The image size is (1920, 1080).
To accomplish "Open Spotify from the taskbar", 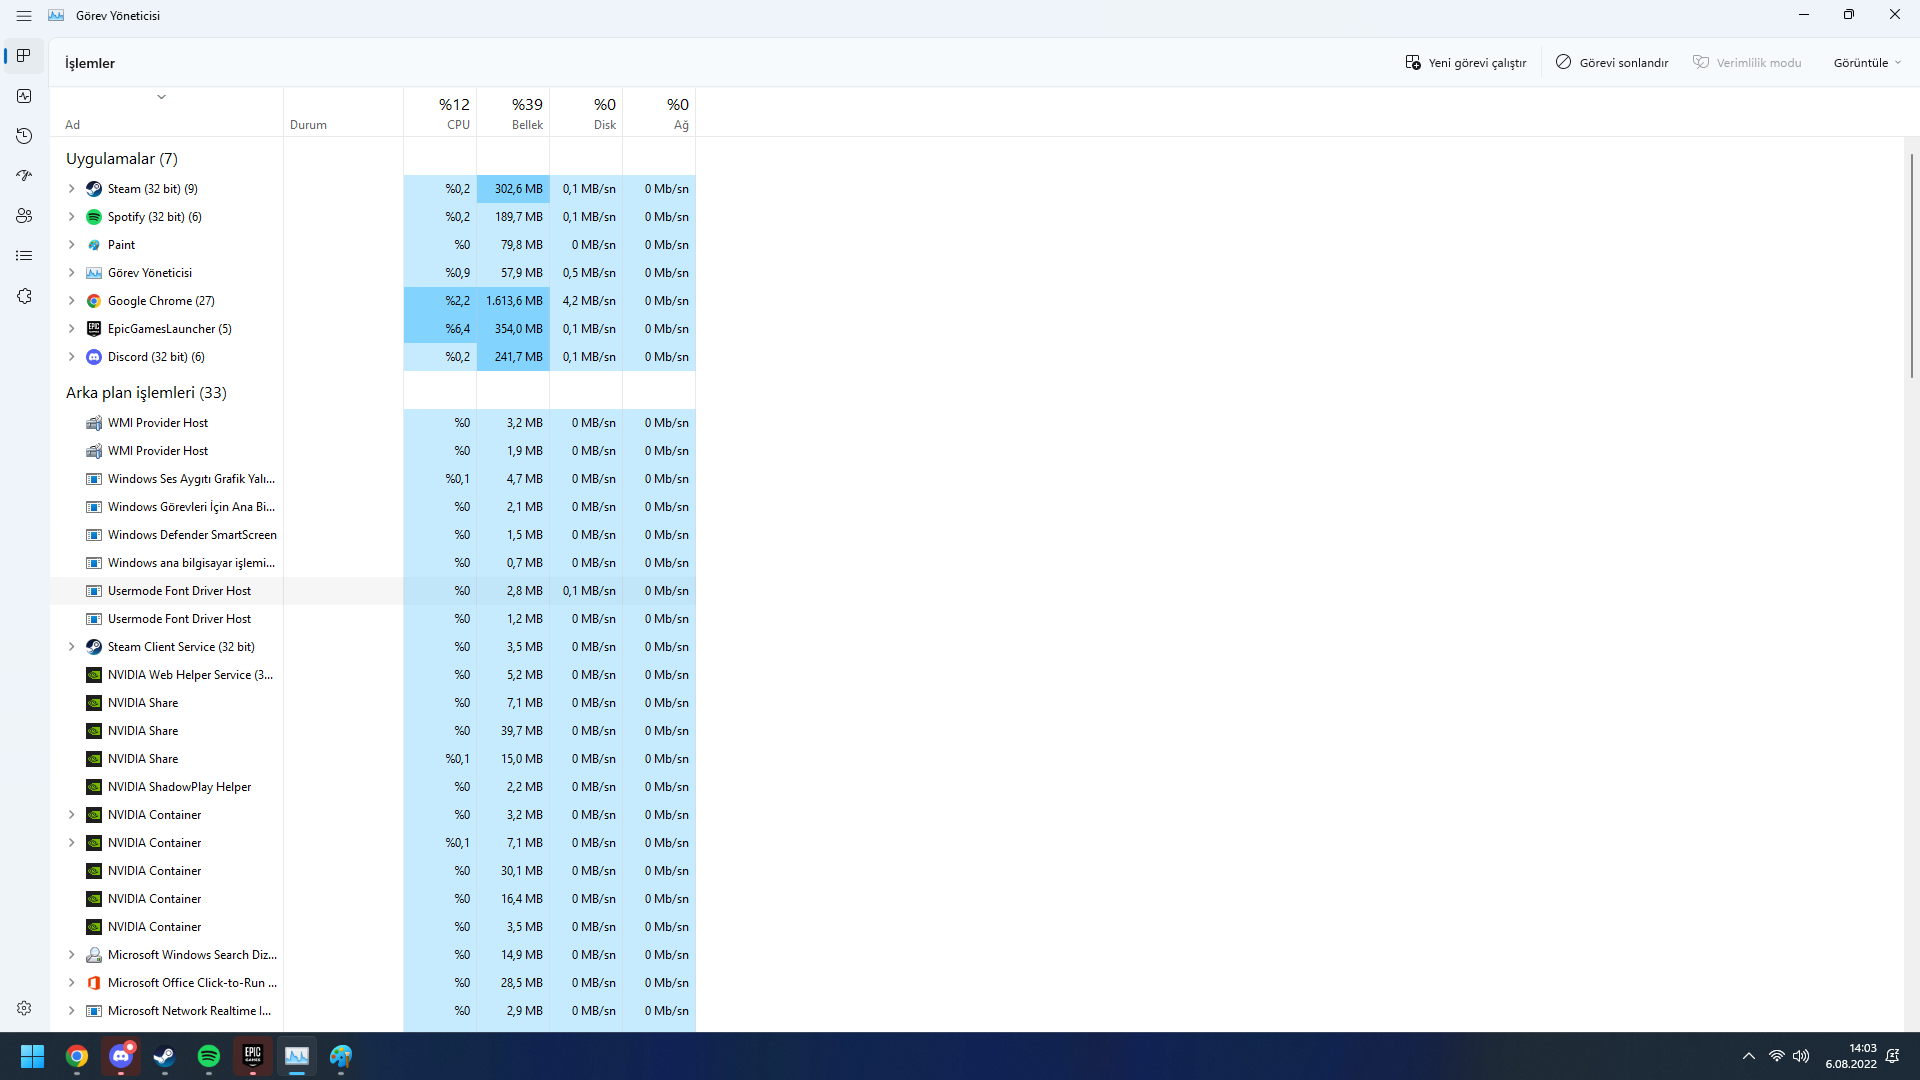I will point(209,1056).
